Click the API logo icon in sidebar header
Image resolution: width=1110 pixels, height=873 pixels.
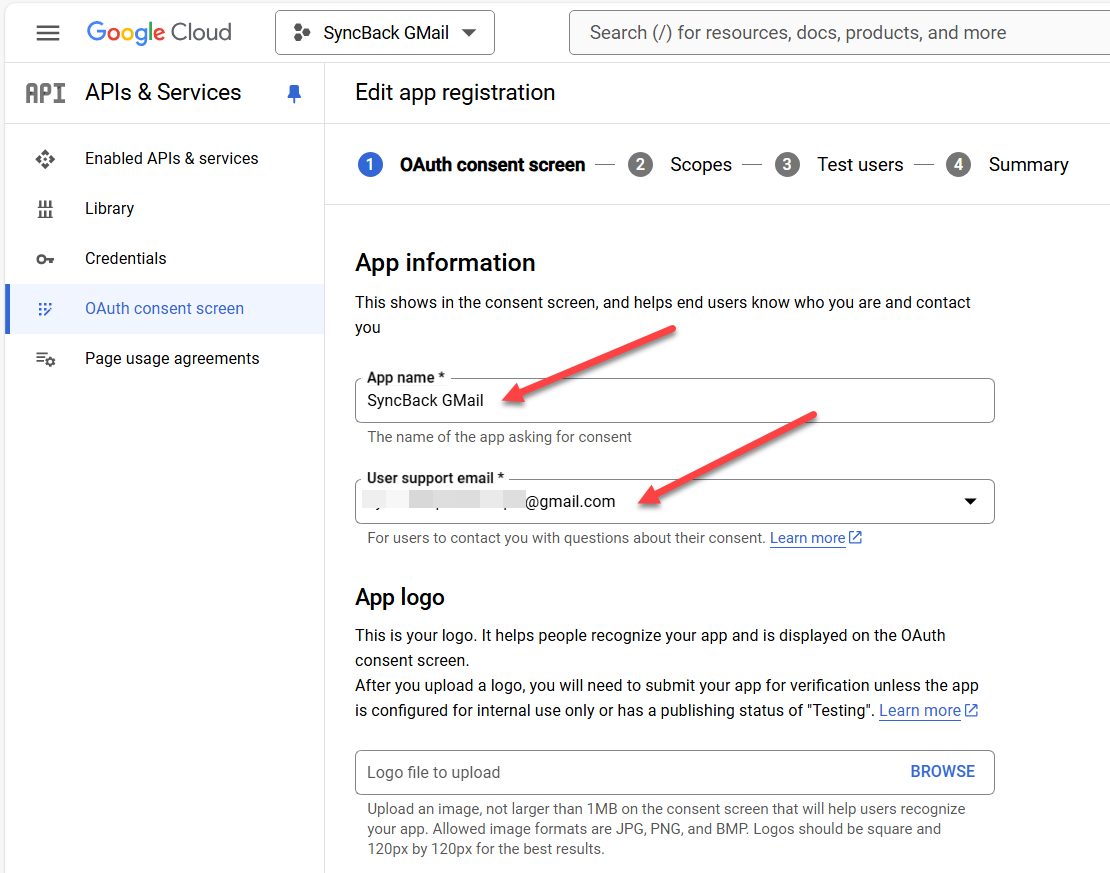pyautogui.click(x=45, y=93)
